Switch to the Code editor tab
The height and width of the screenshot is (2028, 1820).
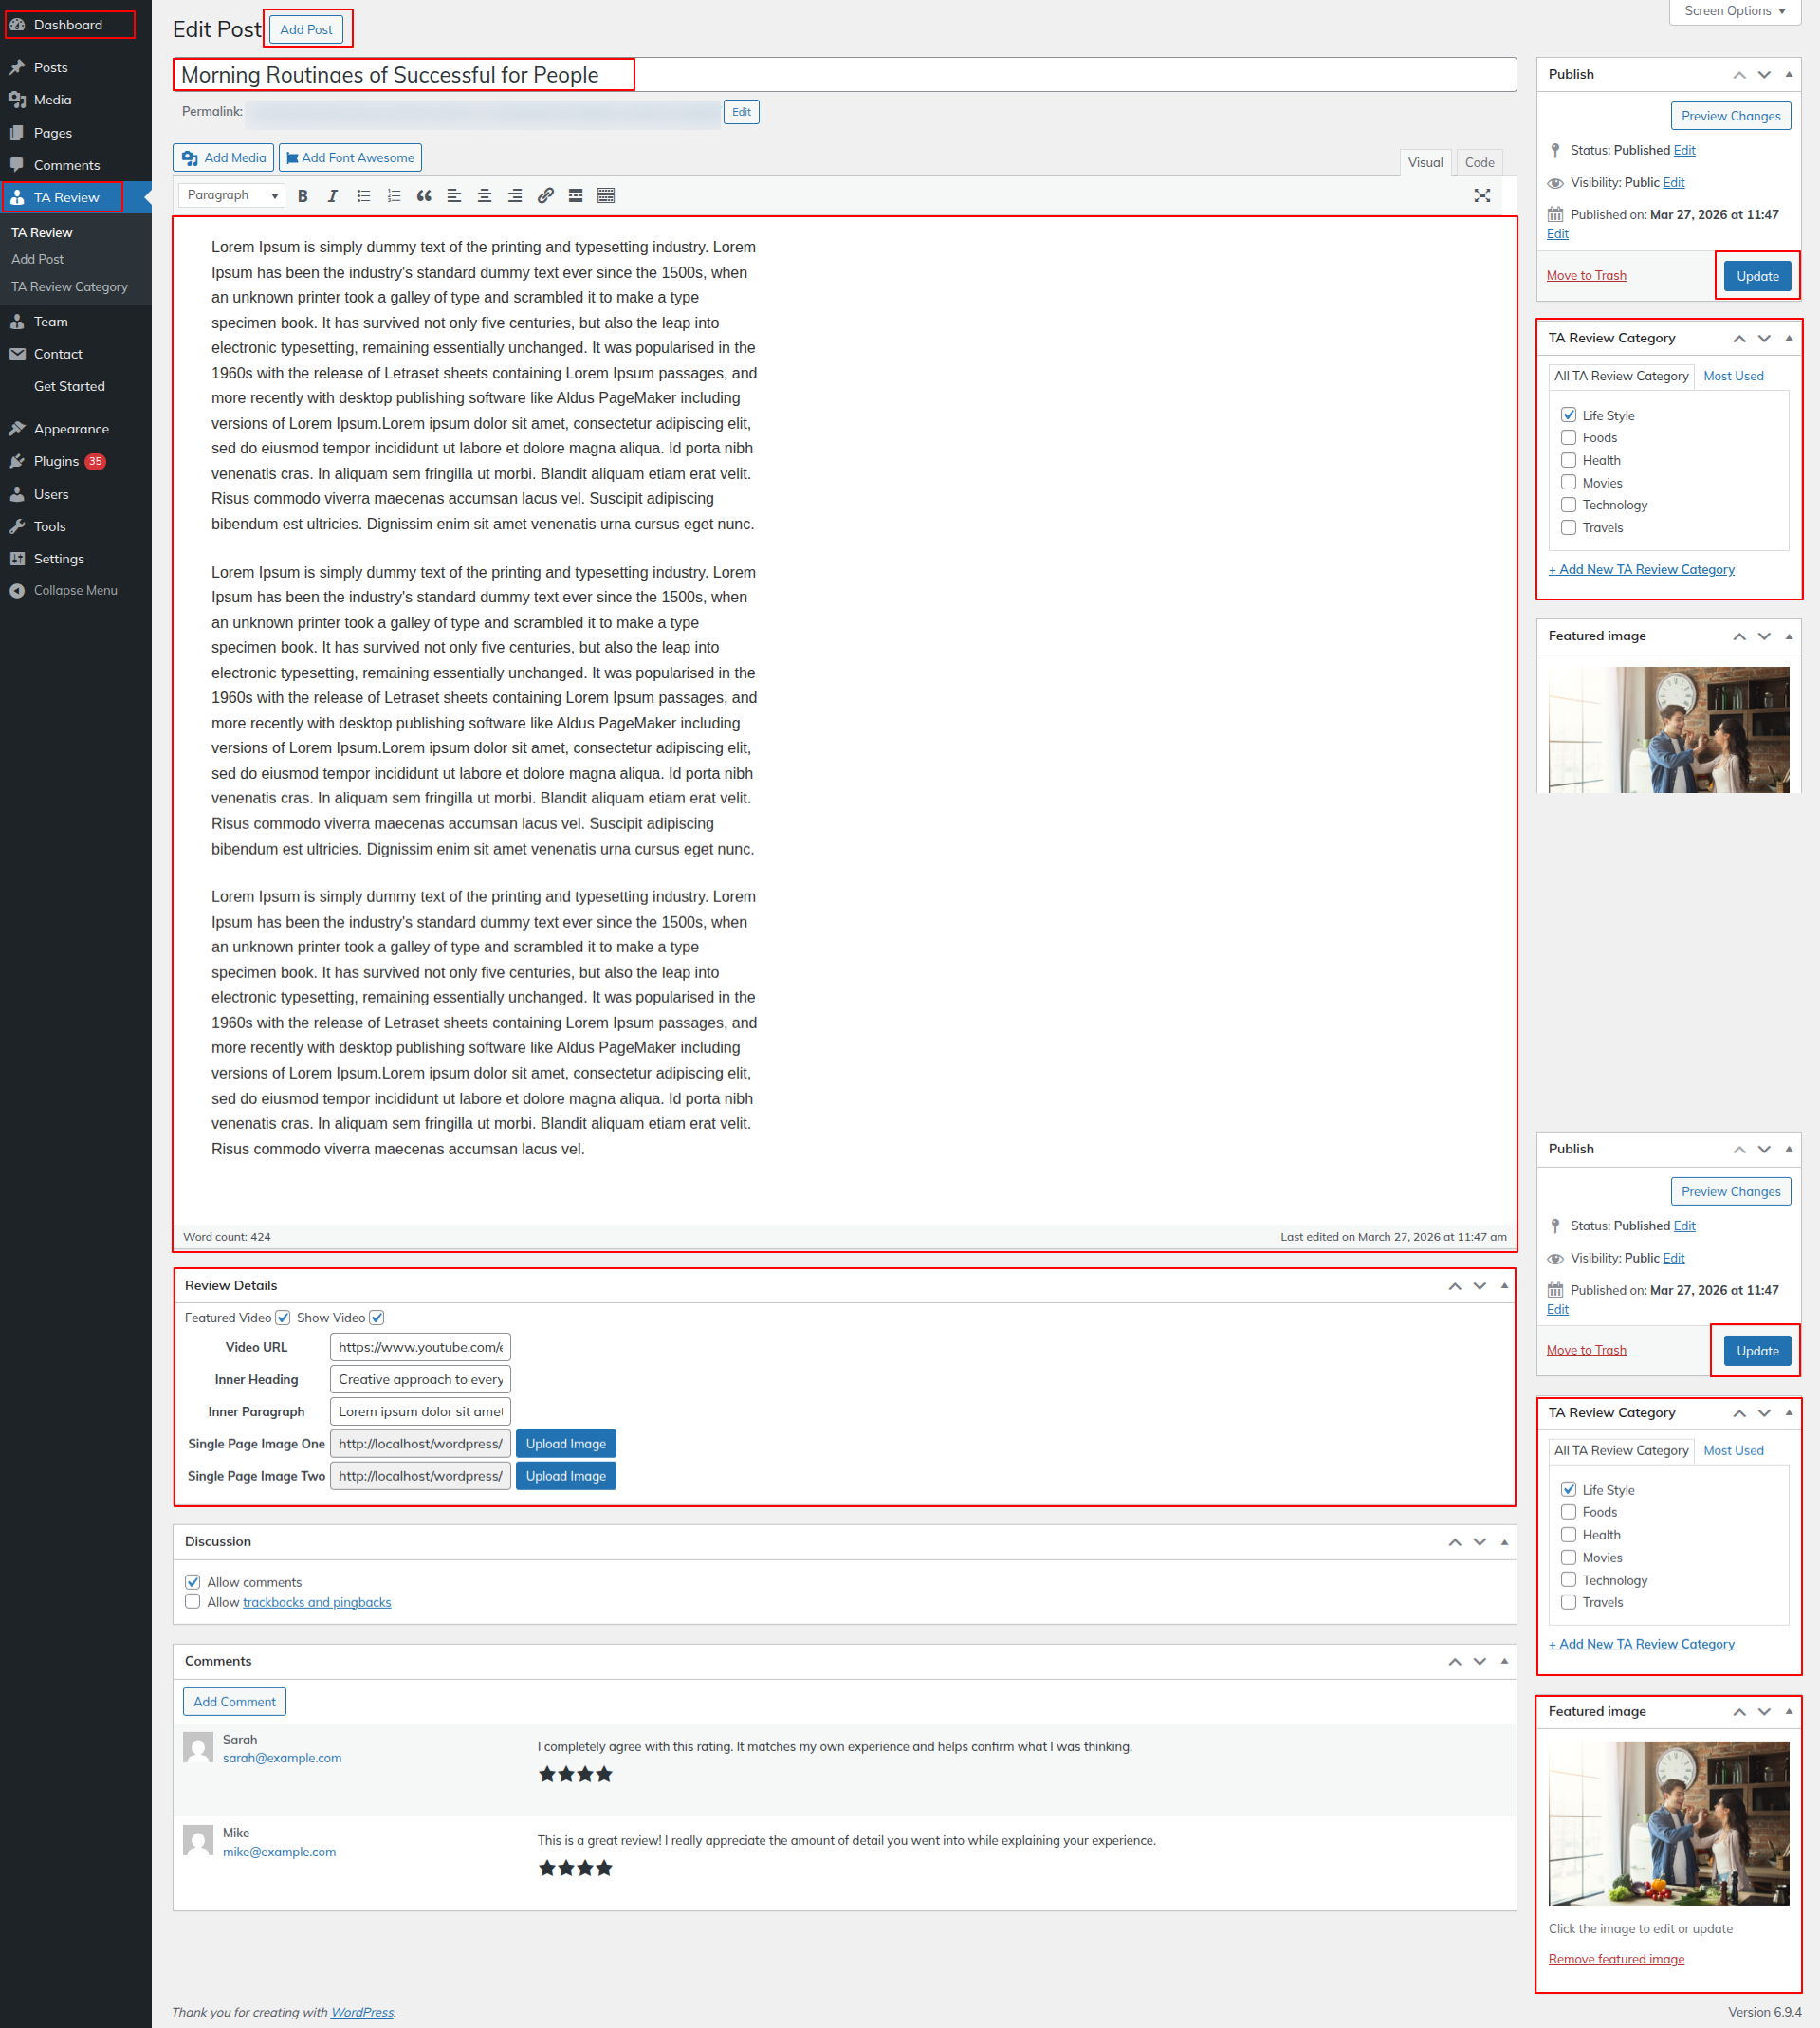click(x=1479, y=162)
